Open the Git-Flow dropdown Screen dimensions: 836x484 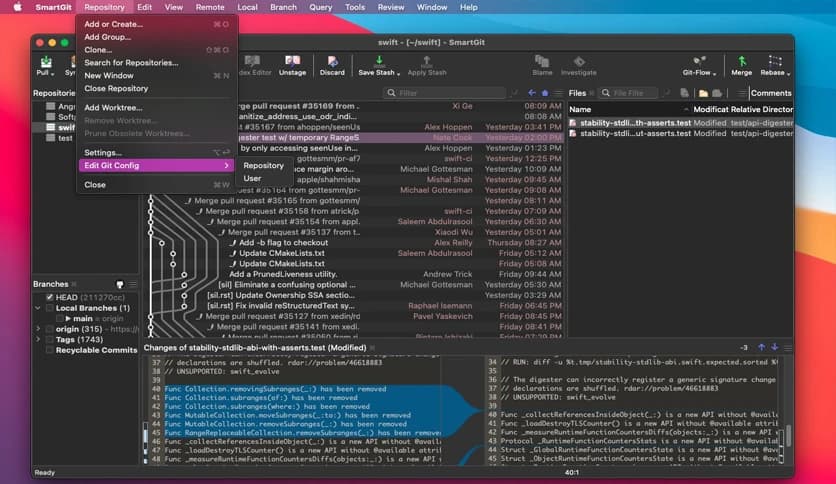coord(699,66)
